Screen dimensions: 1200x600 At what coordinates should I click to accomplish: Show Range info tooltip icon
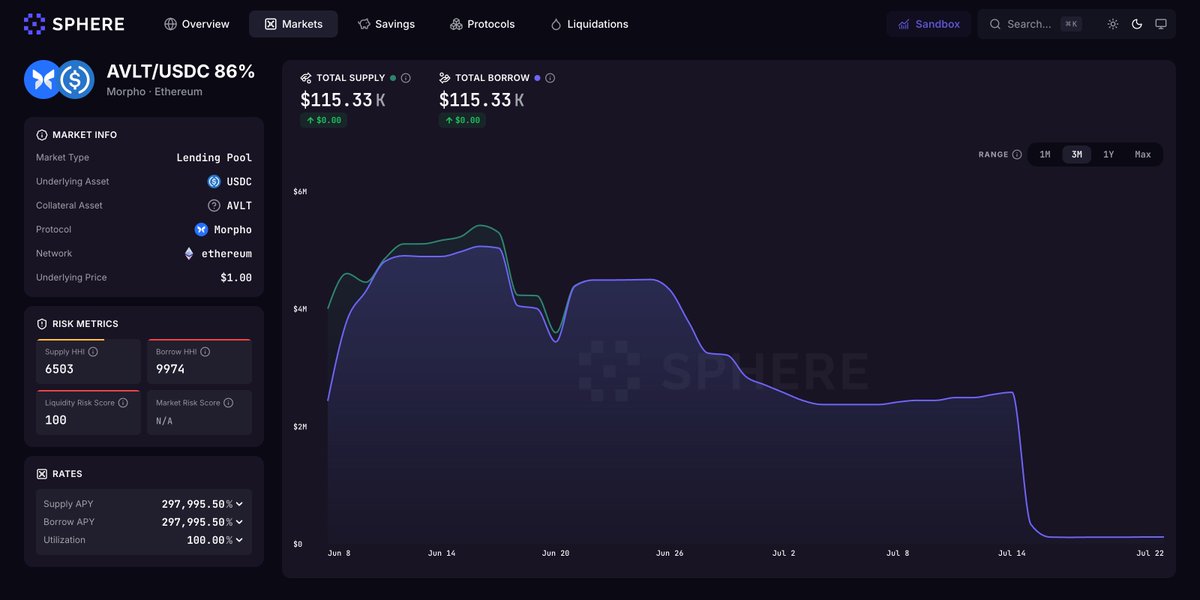point(1017,155)
